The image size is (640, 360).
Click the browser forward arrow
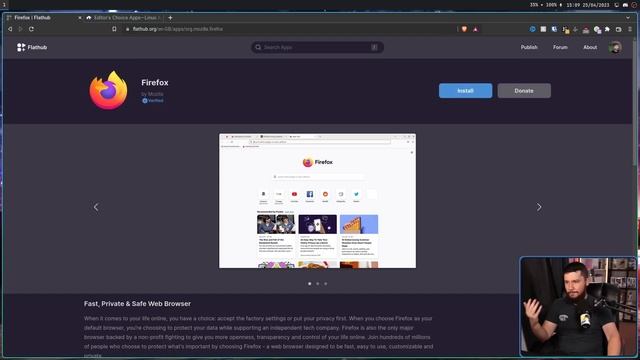pos(20,29)
